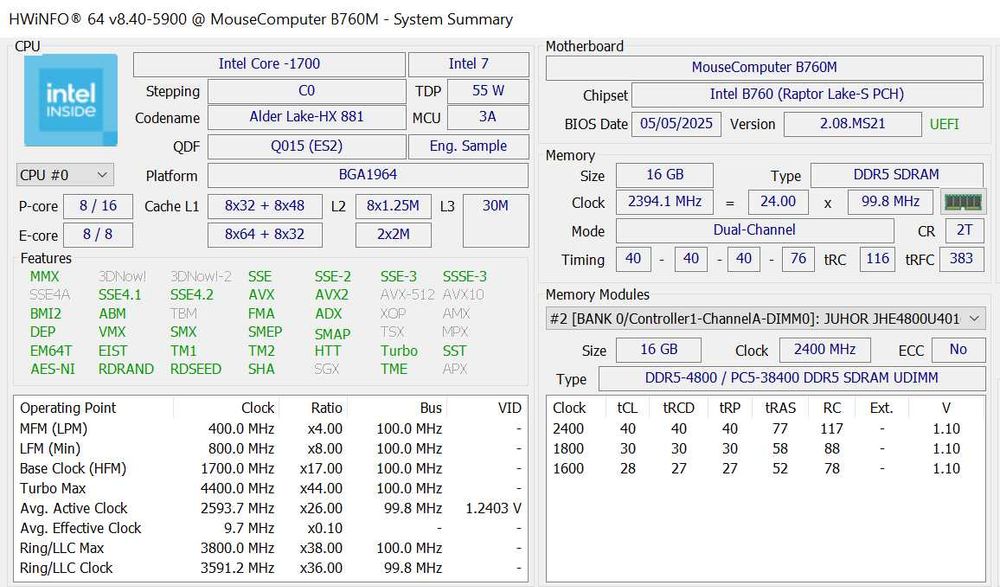1000x587 pixels.
Task: Click the TDP value 55 W
Action: coord(488,91)
